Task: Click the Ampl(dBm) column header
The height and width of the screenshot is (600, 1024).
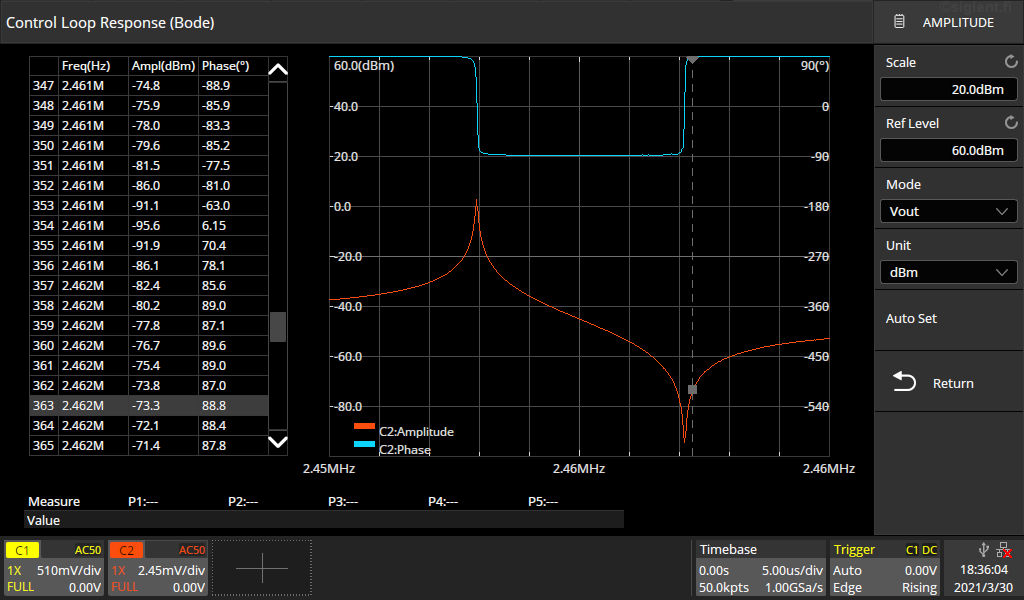Action: click(x=163, y=66)
